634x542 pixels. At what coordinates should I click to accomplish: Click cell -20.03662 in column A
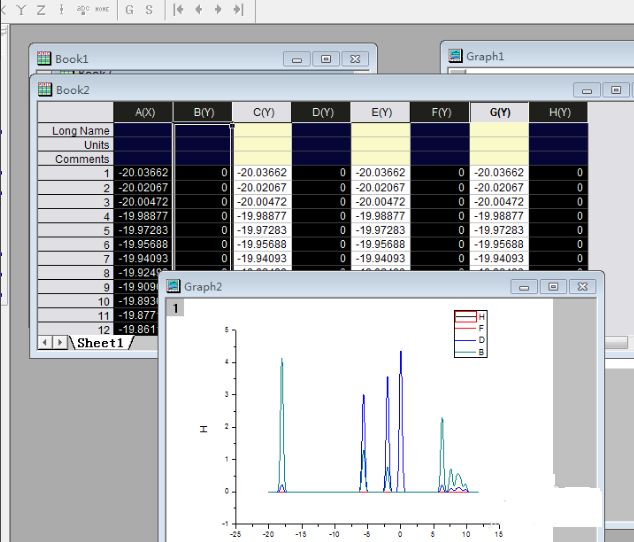click(x=143, y=173)
